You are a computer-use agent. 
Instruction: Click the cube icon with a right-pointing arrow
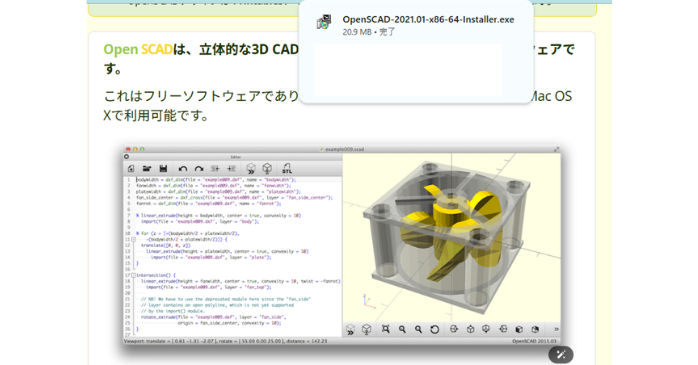click(x=454, y=329)
